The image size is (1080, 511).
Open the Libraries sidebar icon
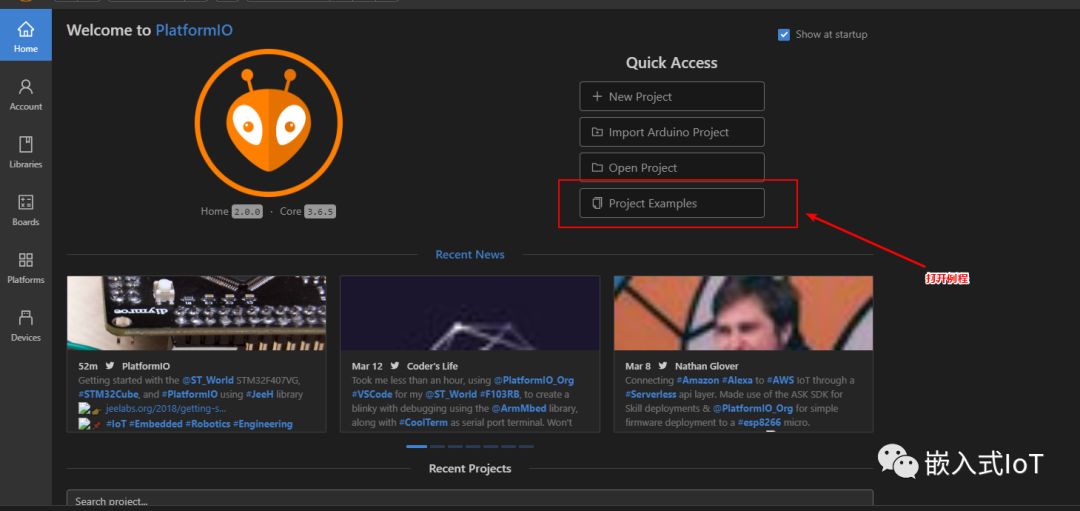tap(26, 151)
